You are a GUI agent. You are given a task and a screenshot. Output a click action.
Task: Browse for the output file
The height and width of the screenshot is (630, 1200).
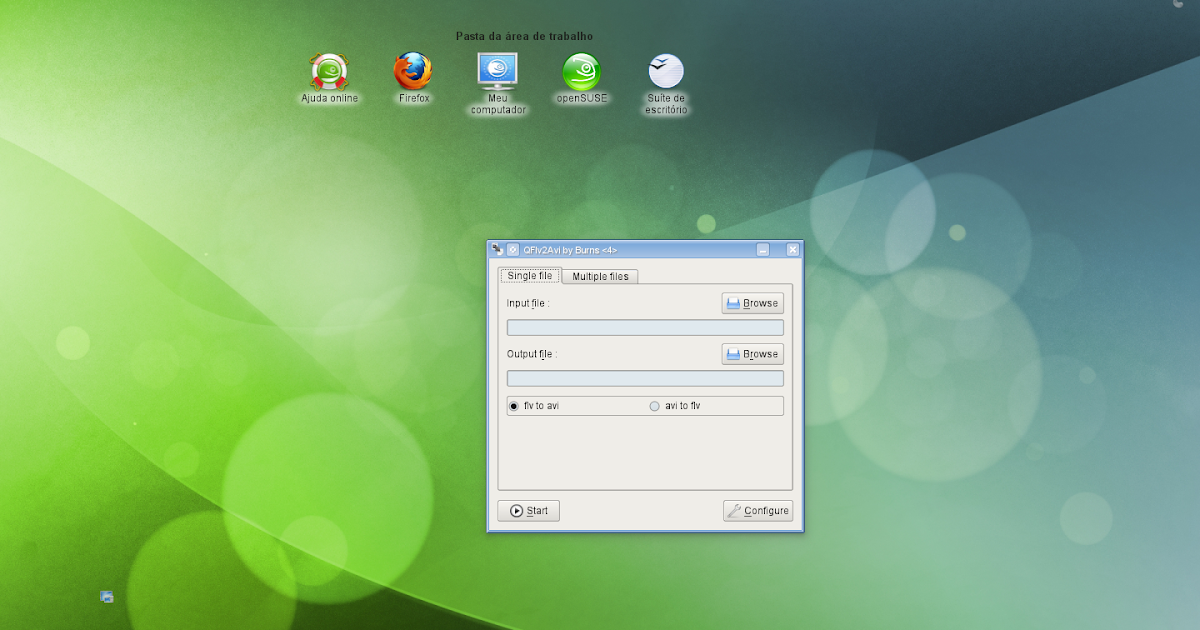(x=753, y=354)
